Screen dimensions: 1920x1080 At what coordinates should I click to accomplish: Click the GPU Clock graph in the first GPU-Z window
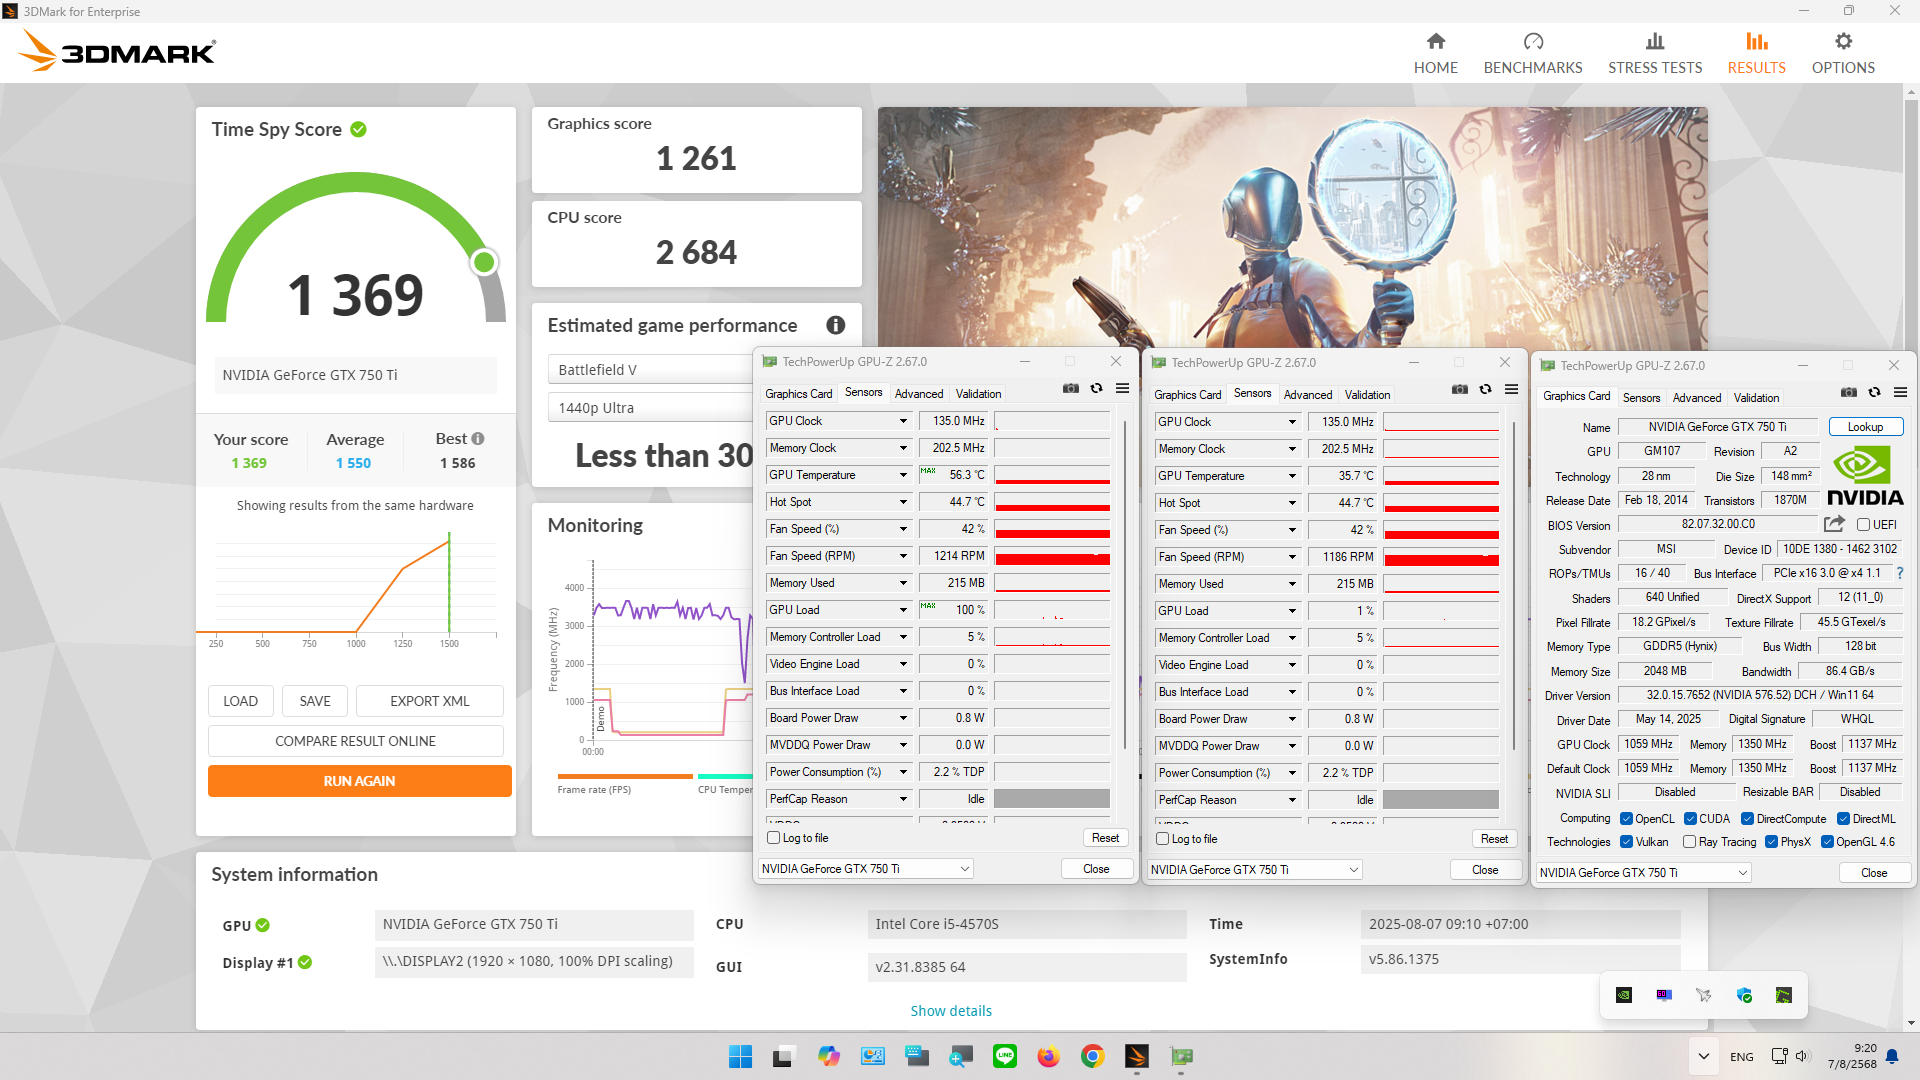[x=1052, y=421]
